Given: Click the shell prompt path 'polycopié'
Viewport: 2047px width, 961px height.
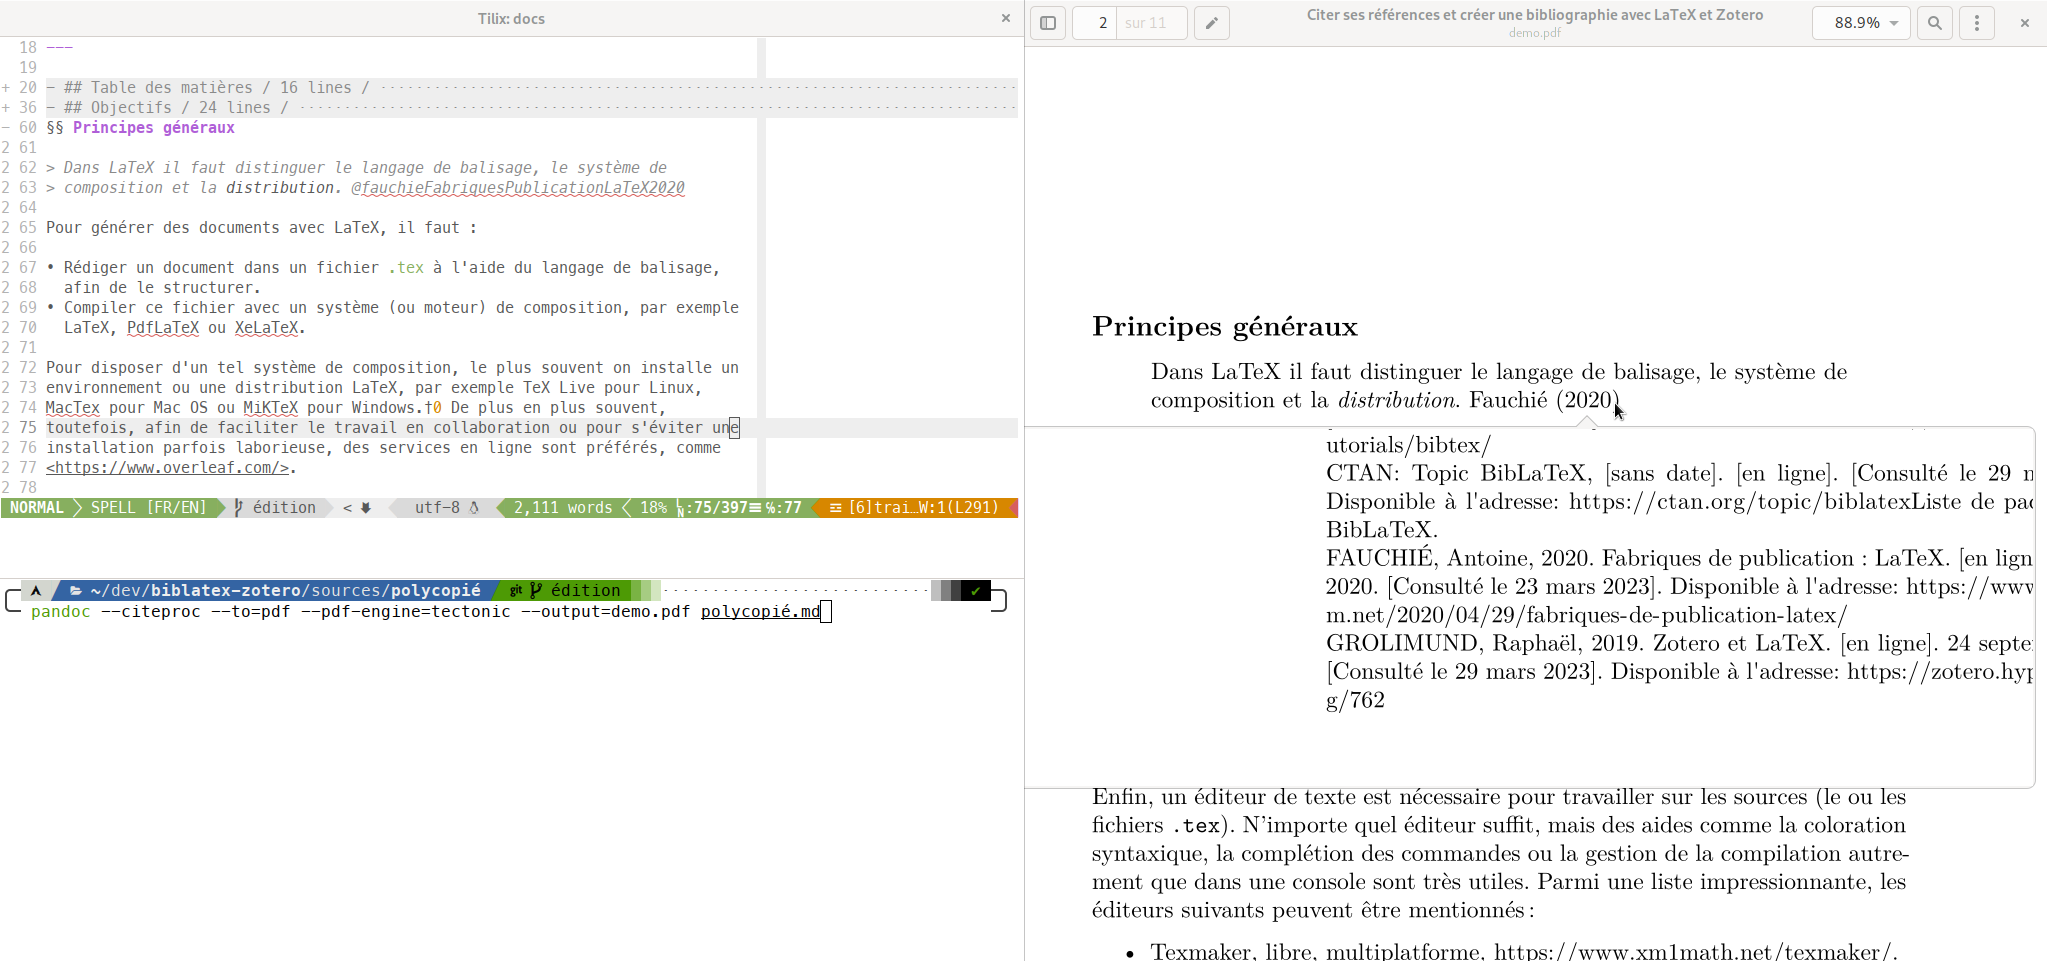Looking at the screenshot, I should click(435, 591).
